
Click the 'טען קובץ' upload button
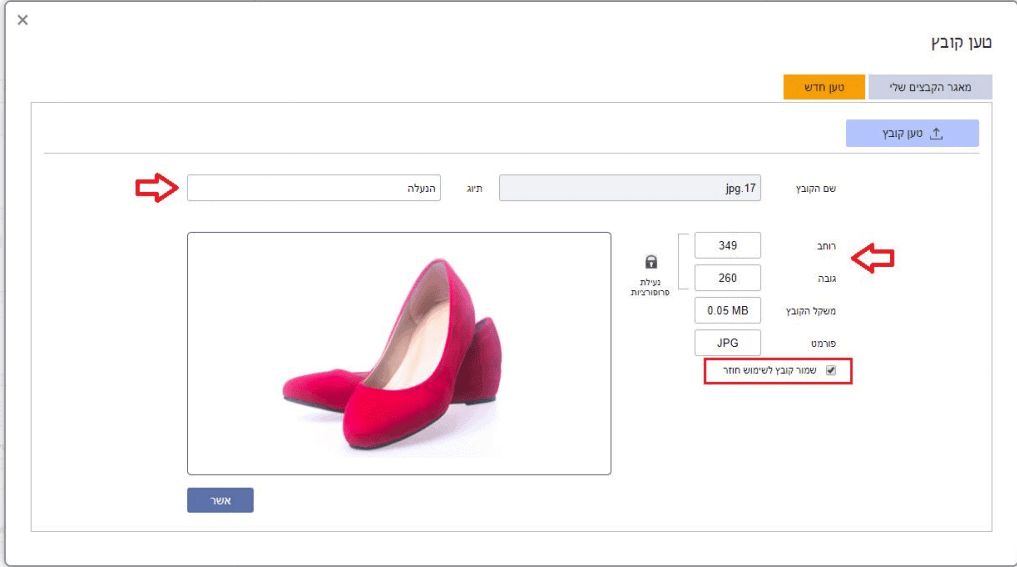pyautogui.click(x=912, y=133)
